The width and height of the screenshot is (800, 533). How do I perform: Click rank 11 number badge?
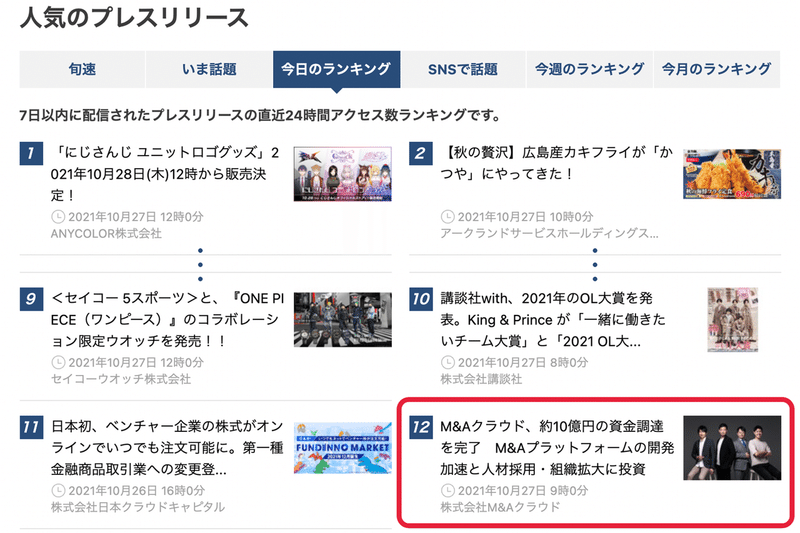31,427
